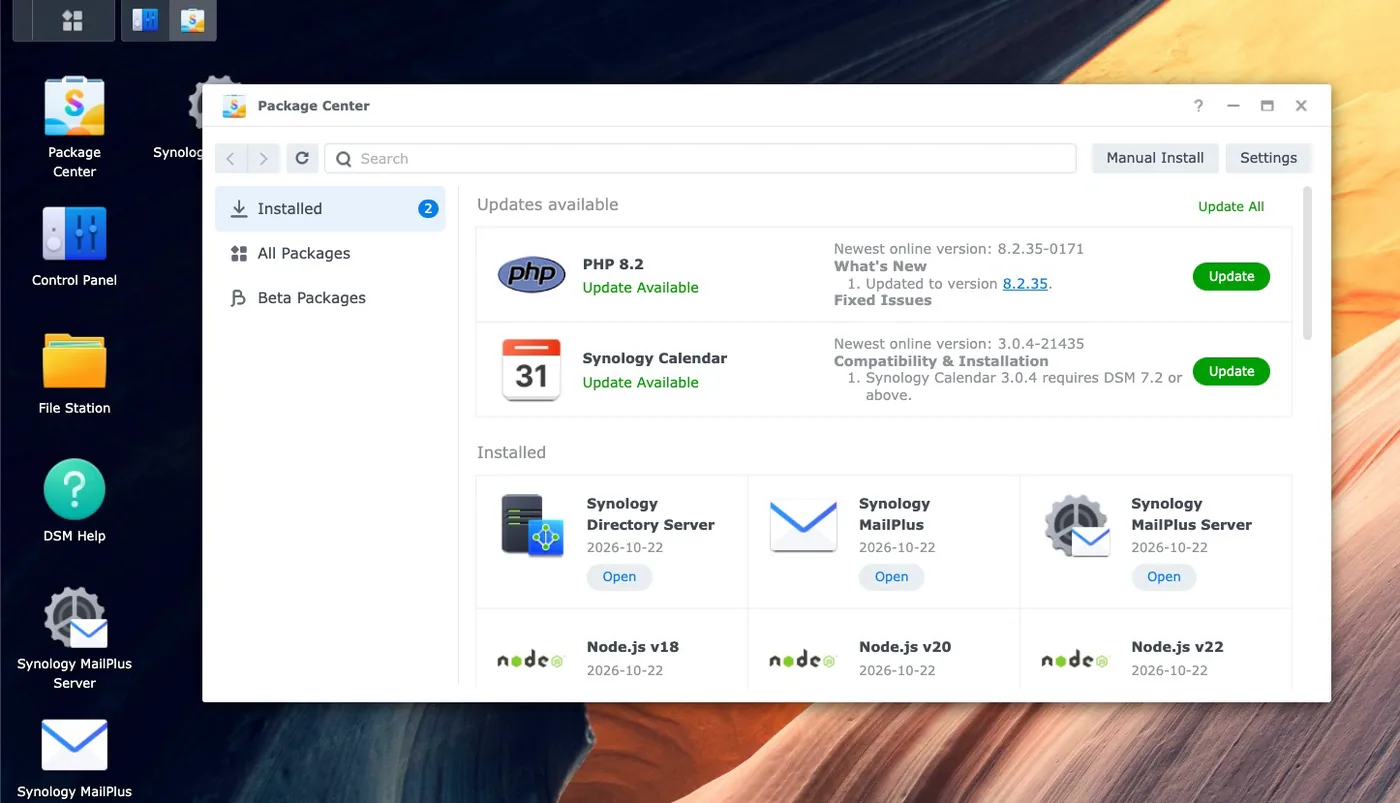Go forward with the right arrow button
The width and height of the screenshot is (1400, 803).
click(x=263, y=158)
